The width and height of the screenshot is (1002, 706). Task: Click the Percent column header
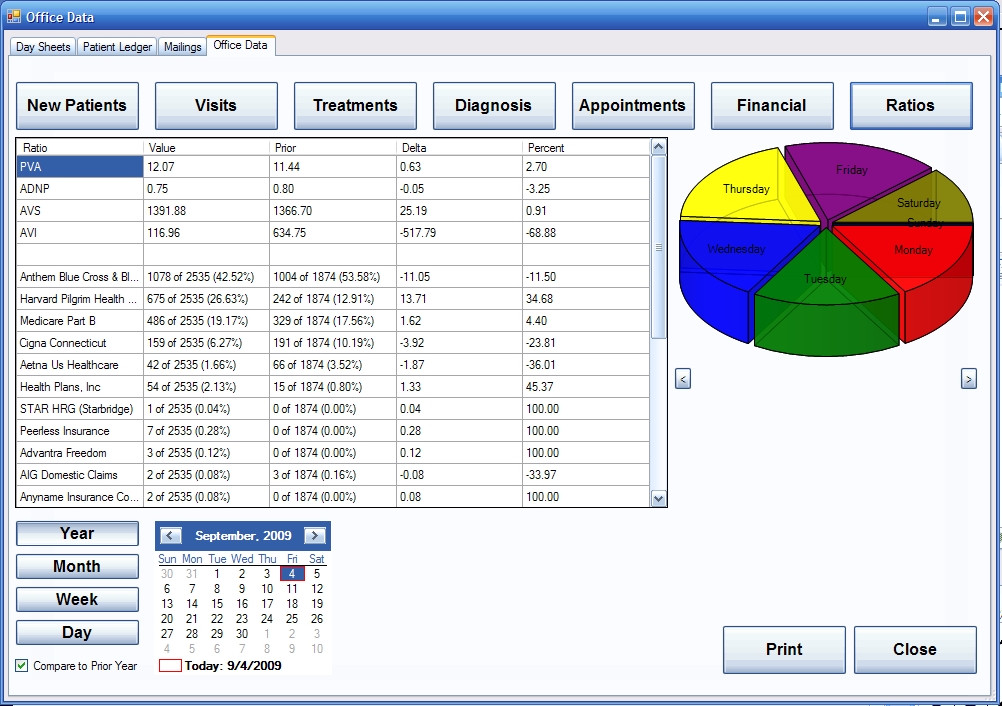585,148
